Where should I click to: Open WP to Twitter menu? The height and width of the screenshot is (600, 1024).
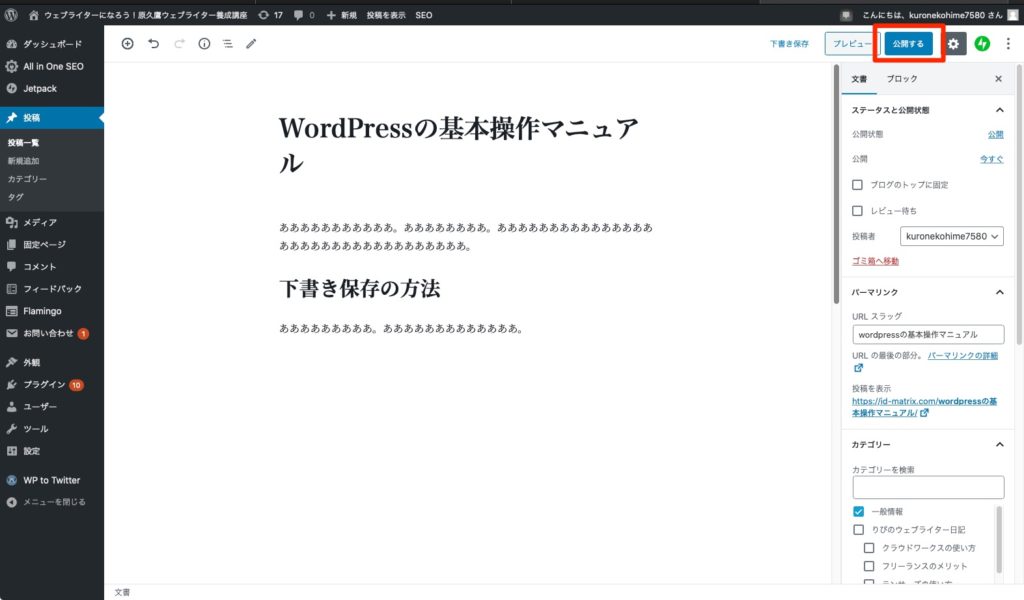52,480
